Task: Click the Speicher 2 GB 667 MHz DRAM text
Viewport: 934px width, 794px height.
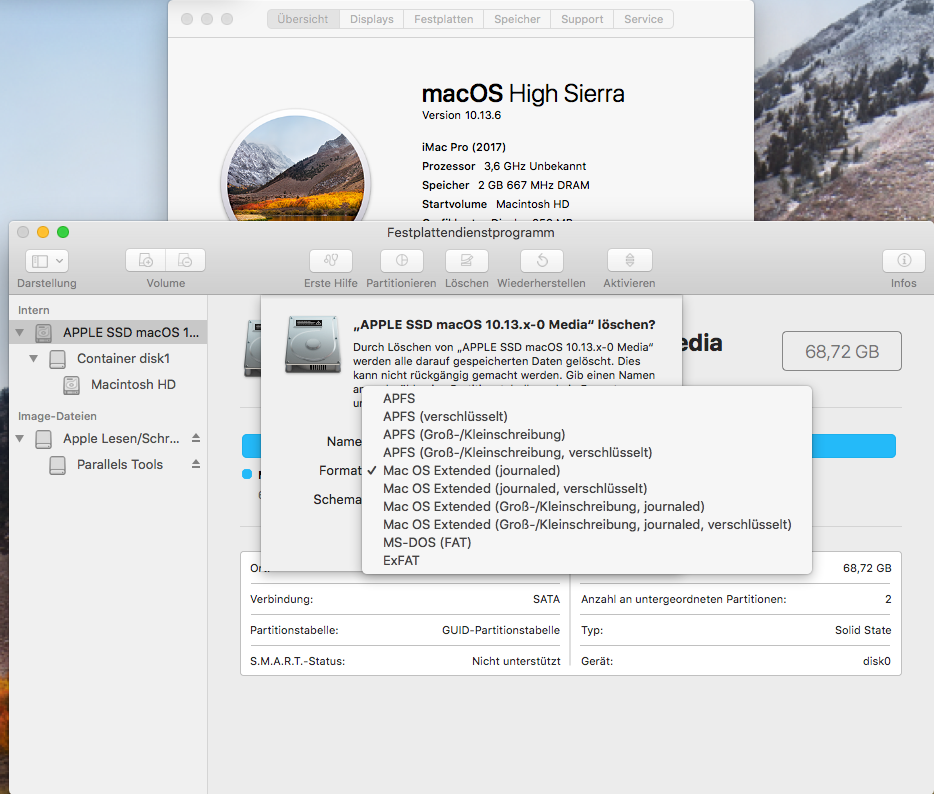Action: pos(506,185)
